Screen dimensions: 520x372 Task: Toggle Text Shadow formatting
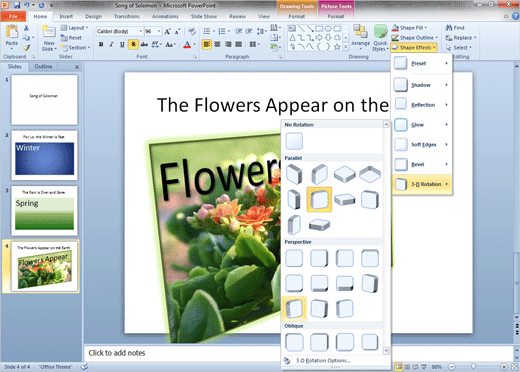[133, 44]
